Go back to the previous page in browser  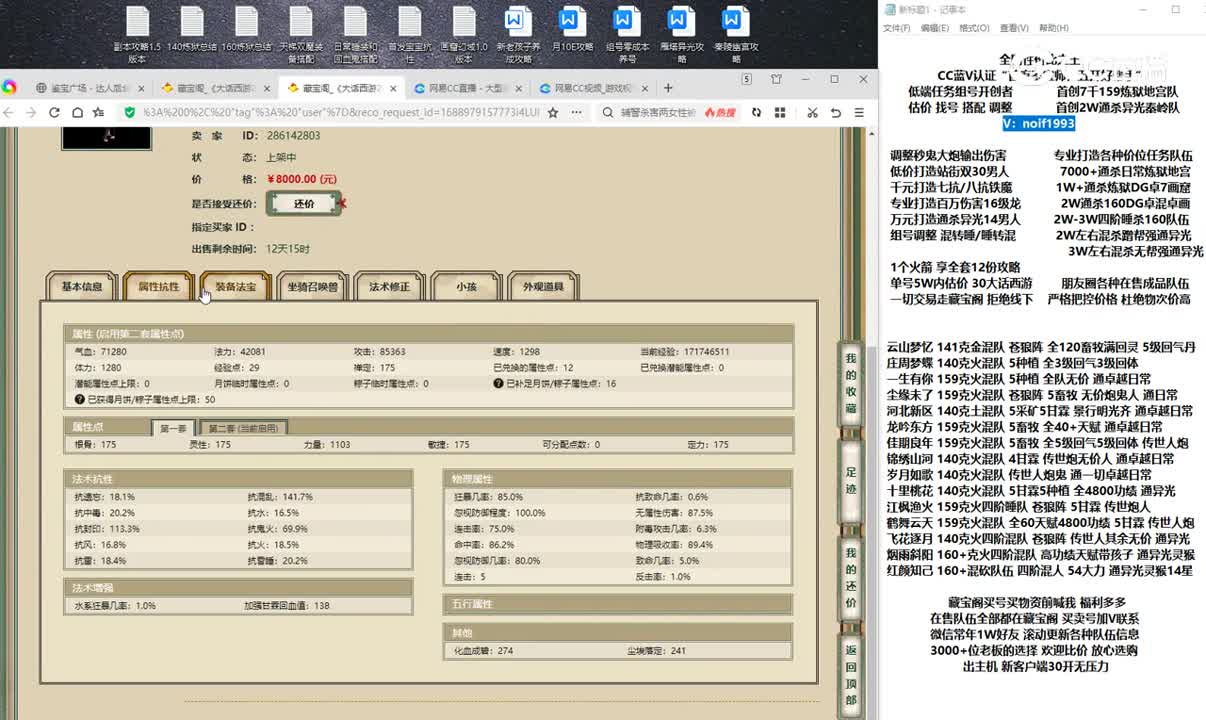10,113
